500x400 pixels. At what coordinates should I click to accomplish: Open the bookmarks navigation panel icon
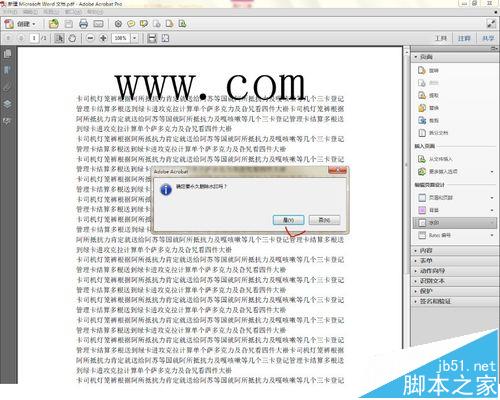pyautogui.click(x=7, y=70)
